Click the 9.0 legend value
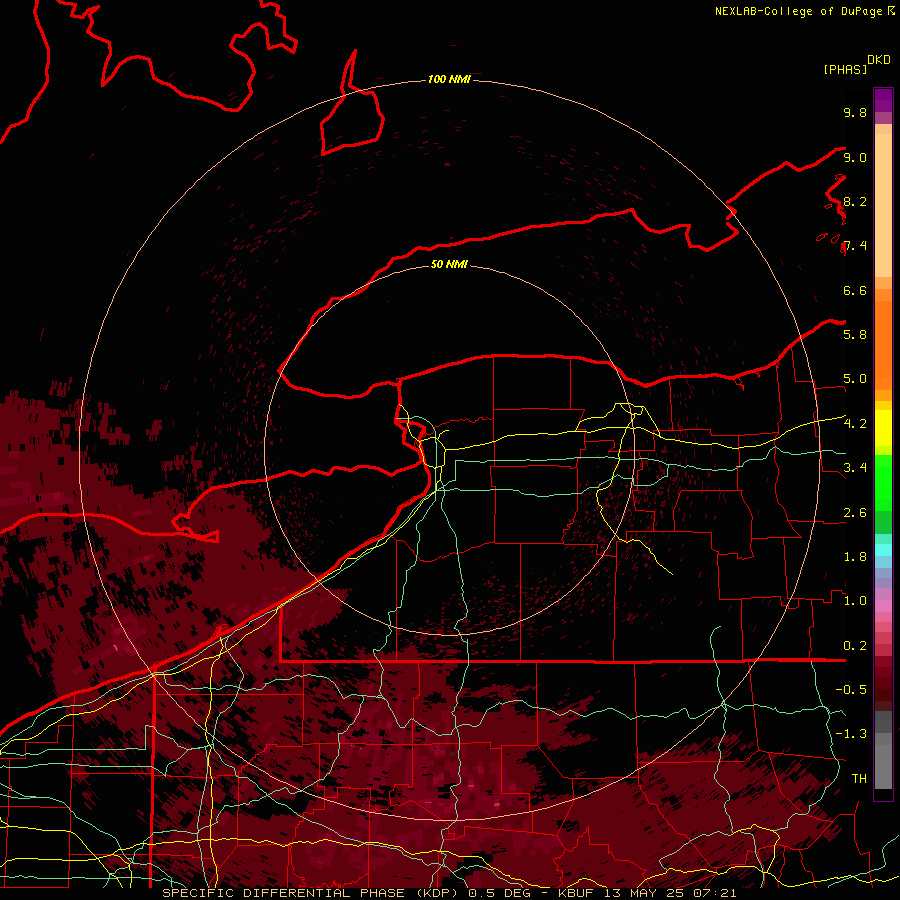 tap(855, 157)
